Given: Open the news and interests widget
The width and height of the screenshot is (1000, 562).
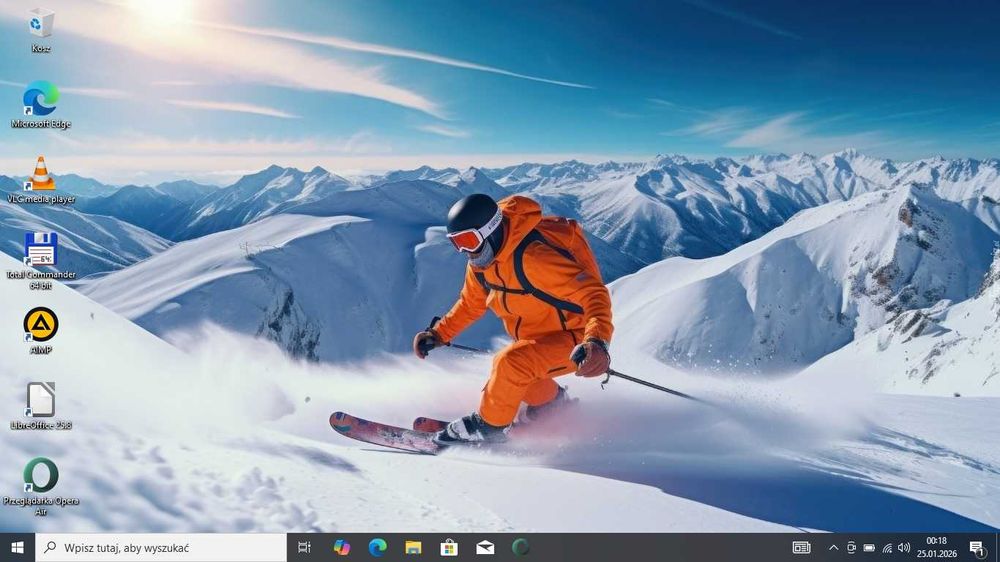Looking at the screenshot, I should pyautogui.click(x=802, y=547).
